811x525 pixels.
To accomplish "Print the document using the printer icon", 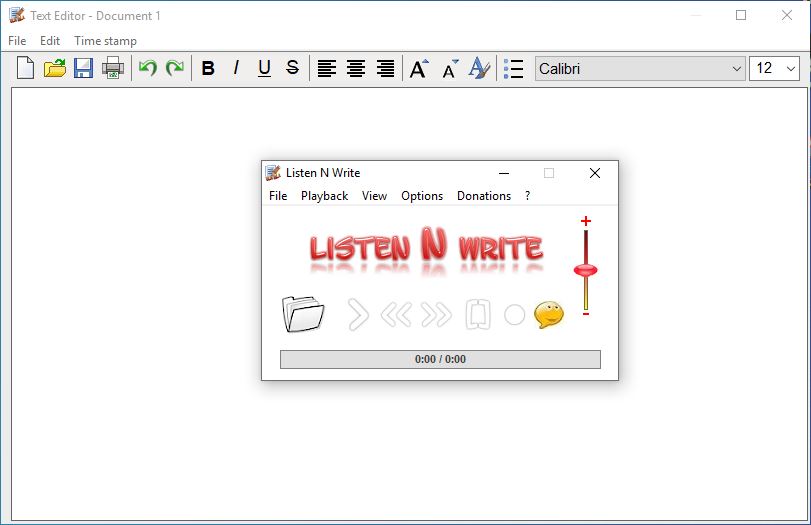I will click(x=113, y=68).
